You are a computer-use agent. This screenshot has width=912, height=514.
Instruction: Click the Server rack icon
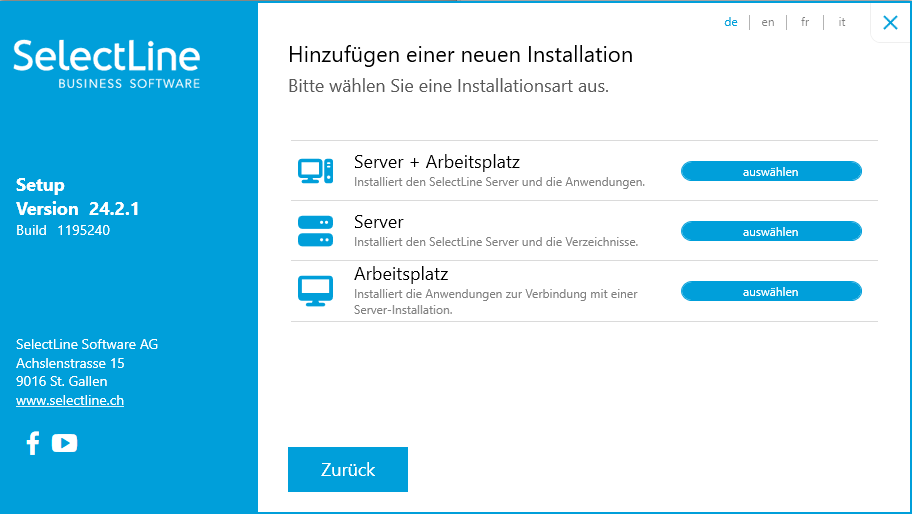click(315, 231)
